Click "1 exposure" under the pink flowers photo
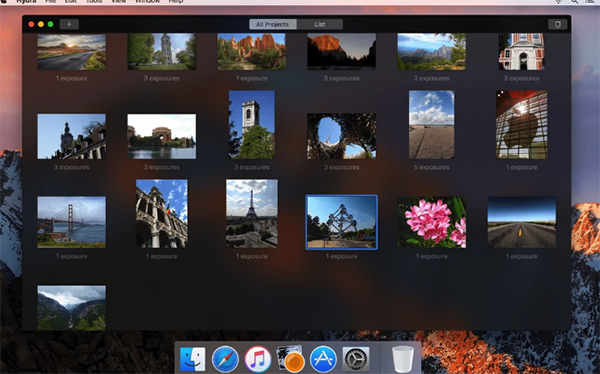 [432, 256]
